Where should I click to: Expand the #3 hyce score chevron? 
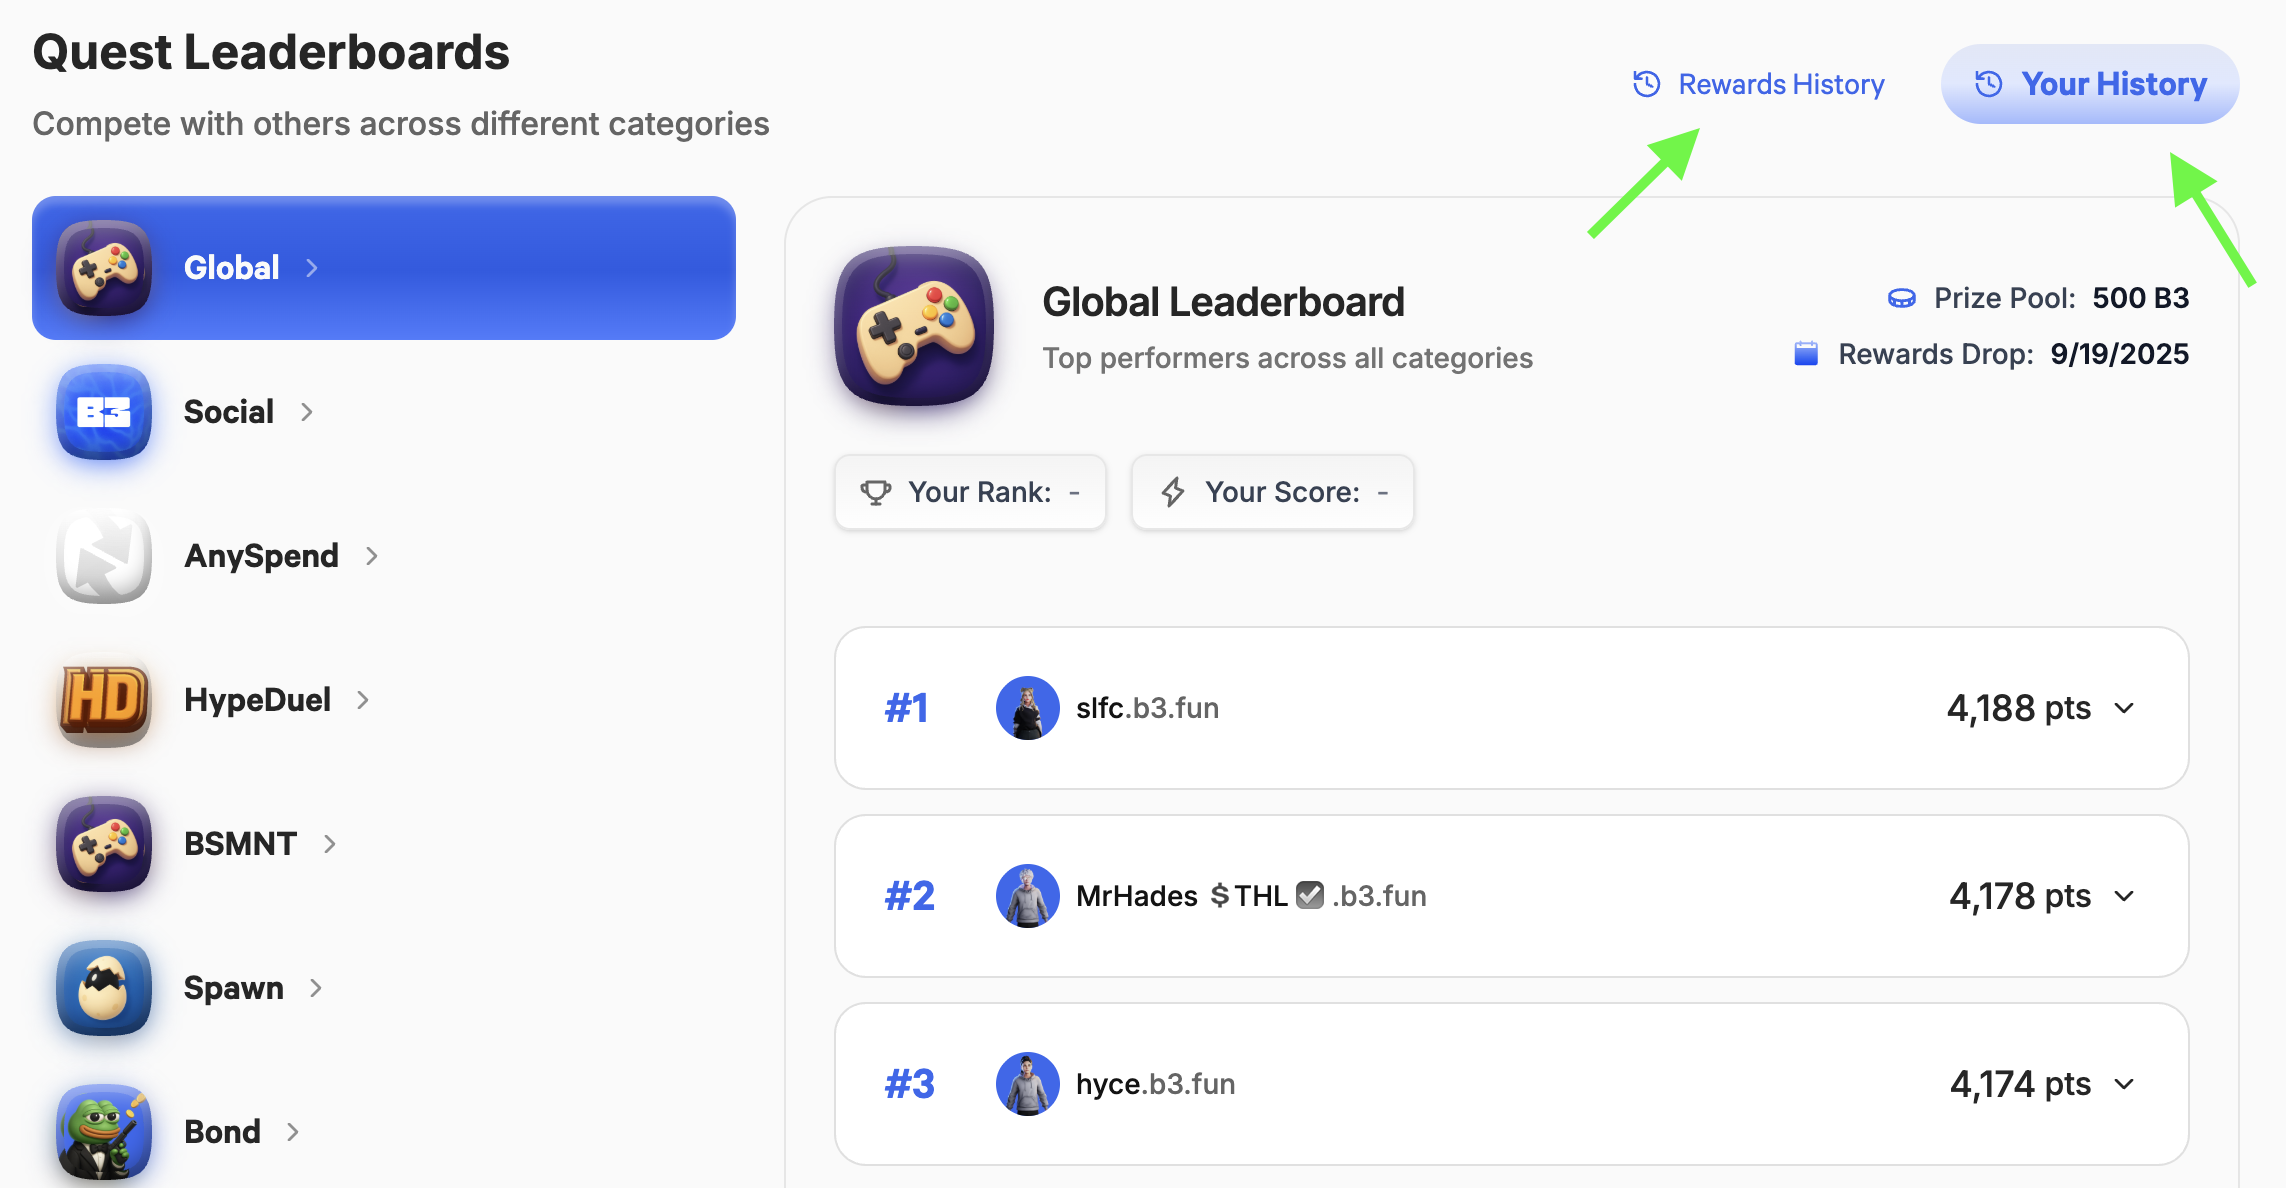(2124, 1084)
